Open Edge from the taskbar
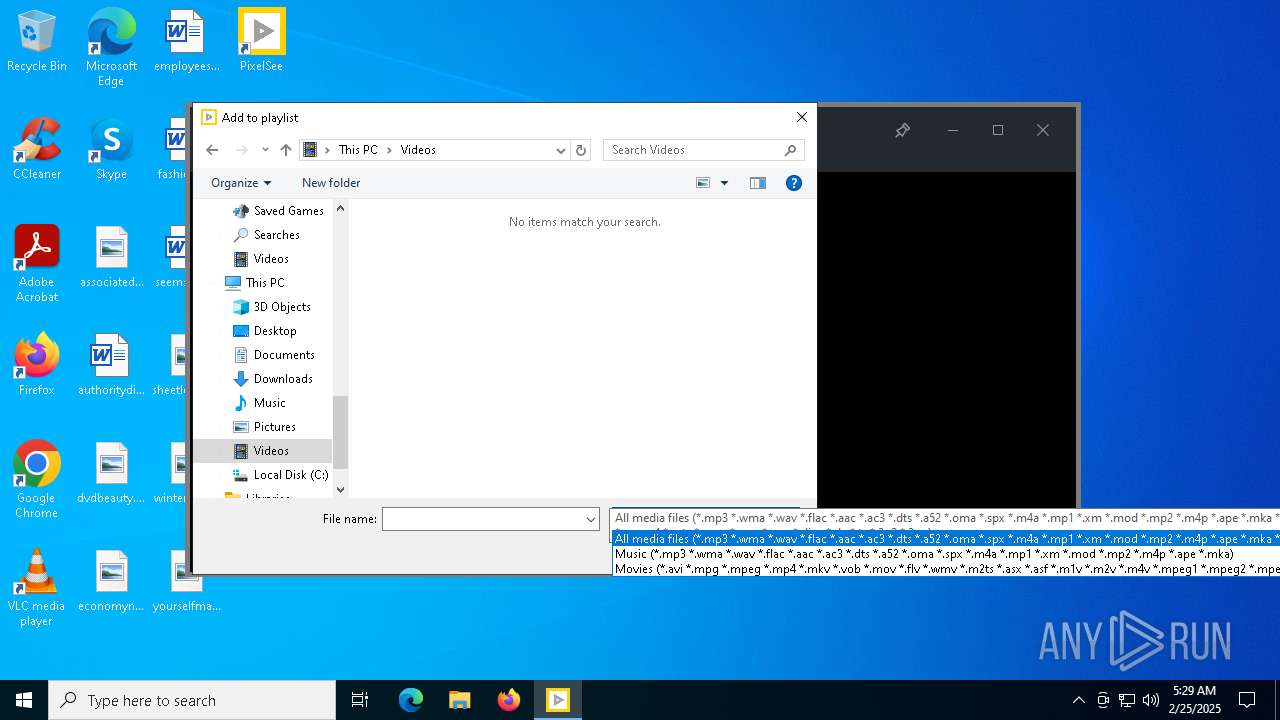This screenshot has width=1280, height=720. (x=411, y=700)
